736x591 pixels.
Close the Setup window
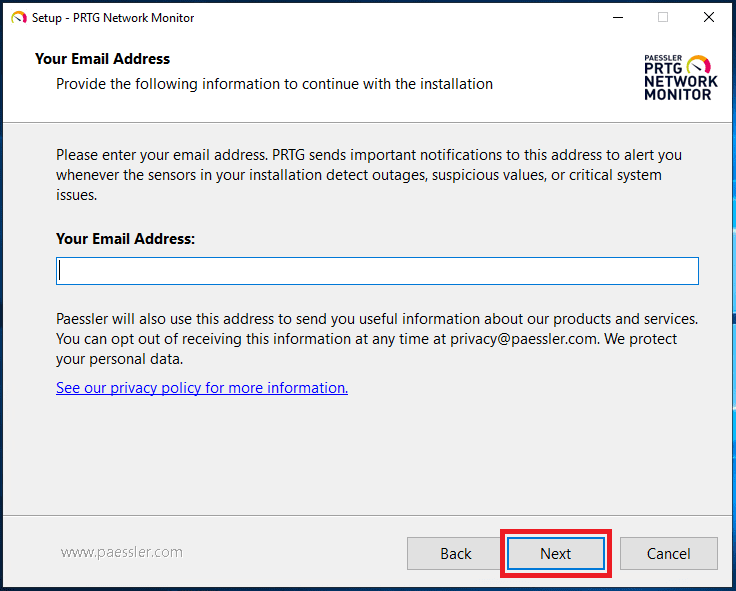pyautogui.click(x=709, y=17)
